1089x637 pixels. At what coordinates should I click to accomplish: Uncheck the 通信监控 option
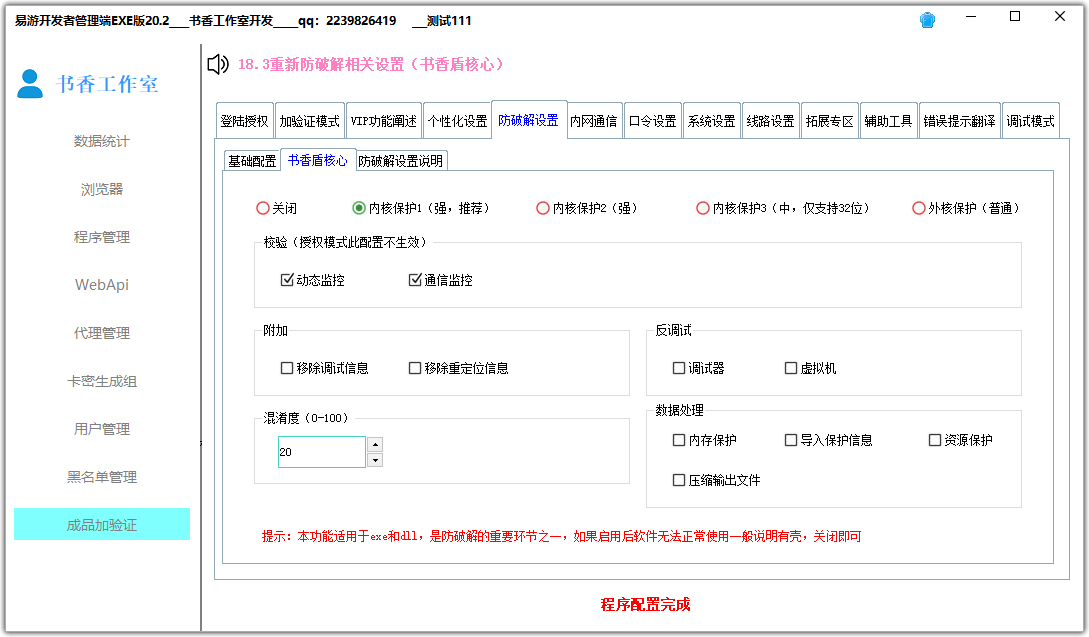coord(415,279)
